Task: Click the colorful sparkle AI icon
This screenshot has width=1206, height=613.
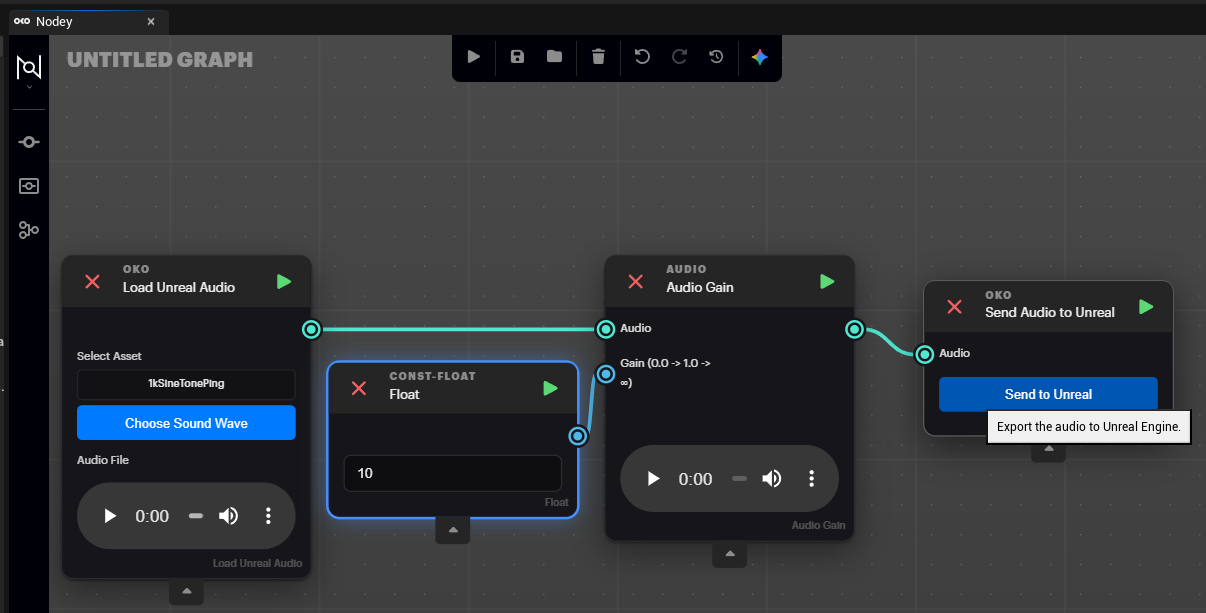Action: [x=760, y=57]
